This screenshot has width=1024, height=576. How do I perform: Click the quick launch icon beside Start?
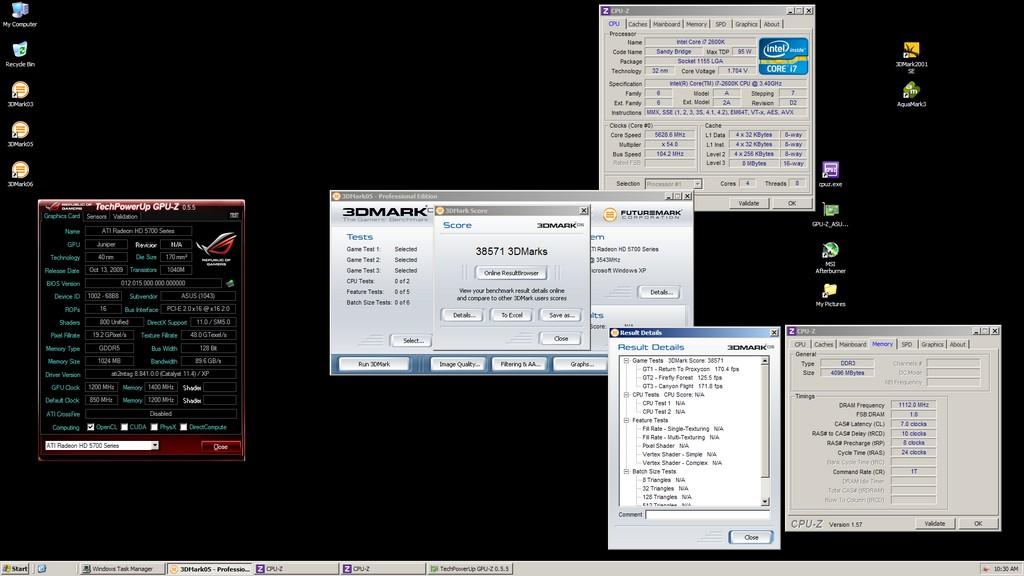pos(42,569)
